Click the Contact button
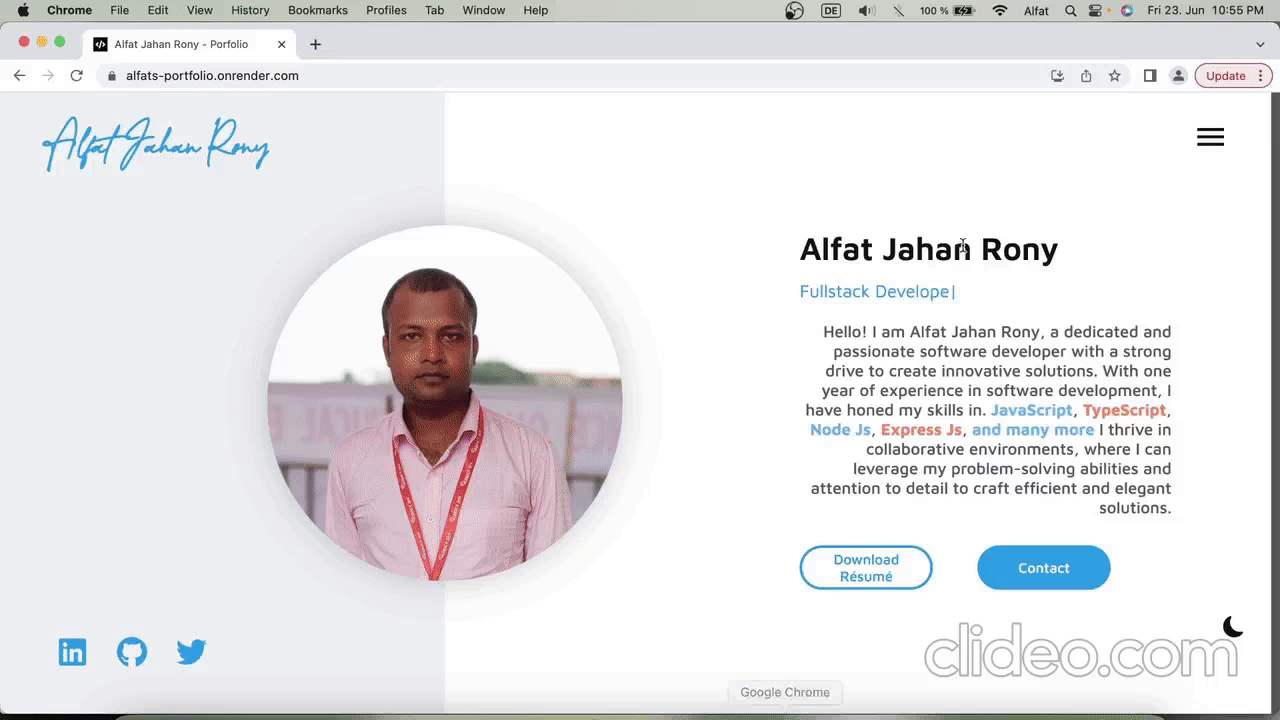 pyautogui.click(x=1043, y=568)
